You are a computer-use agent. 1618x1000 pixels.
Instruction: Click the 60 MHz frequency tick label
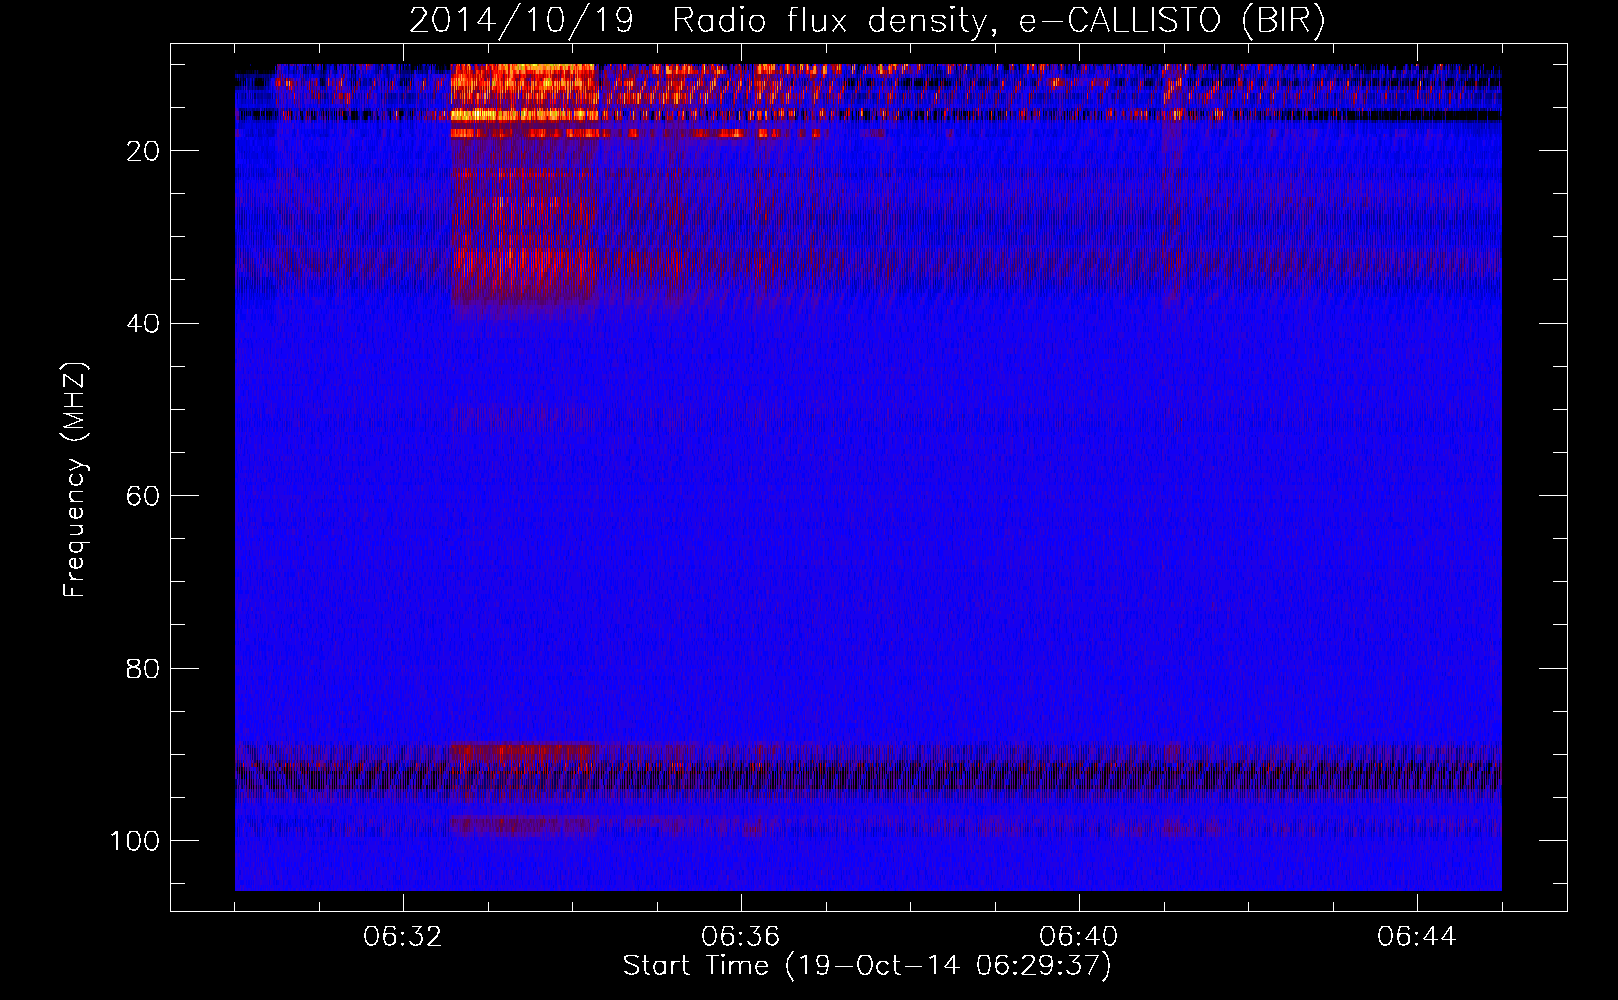[x=143, y=496]
